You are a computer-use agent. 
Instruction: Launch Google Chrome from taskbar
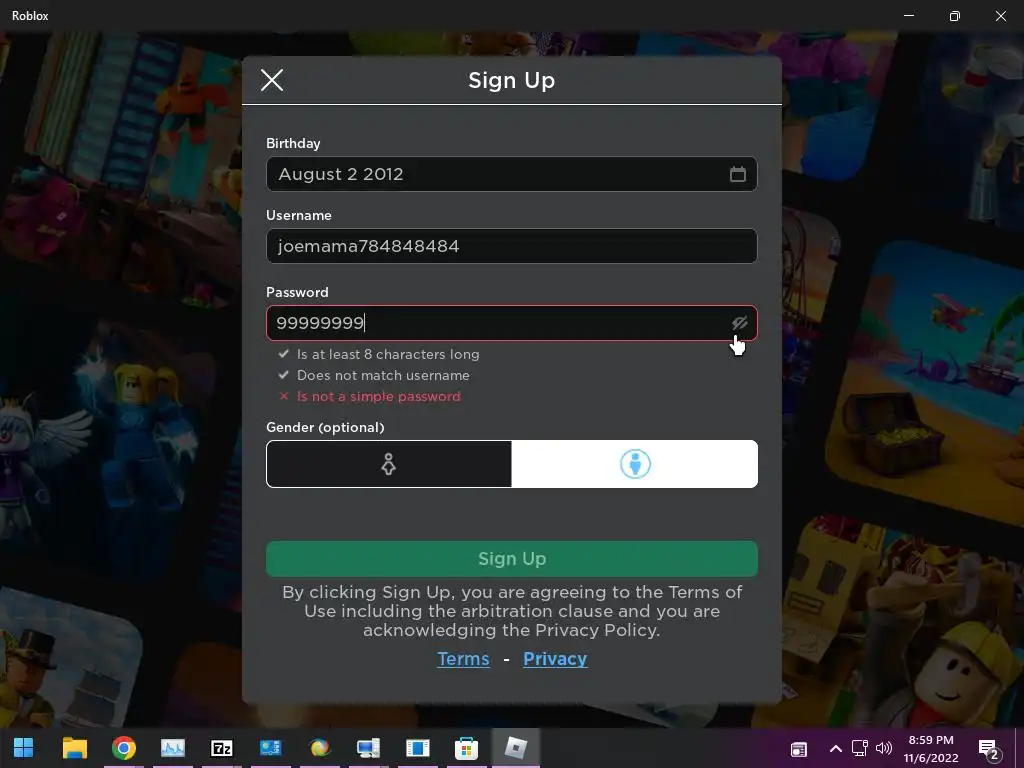[123, 748]
